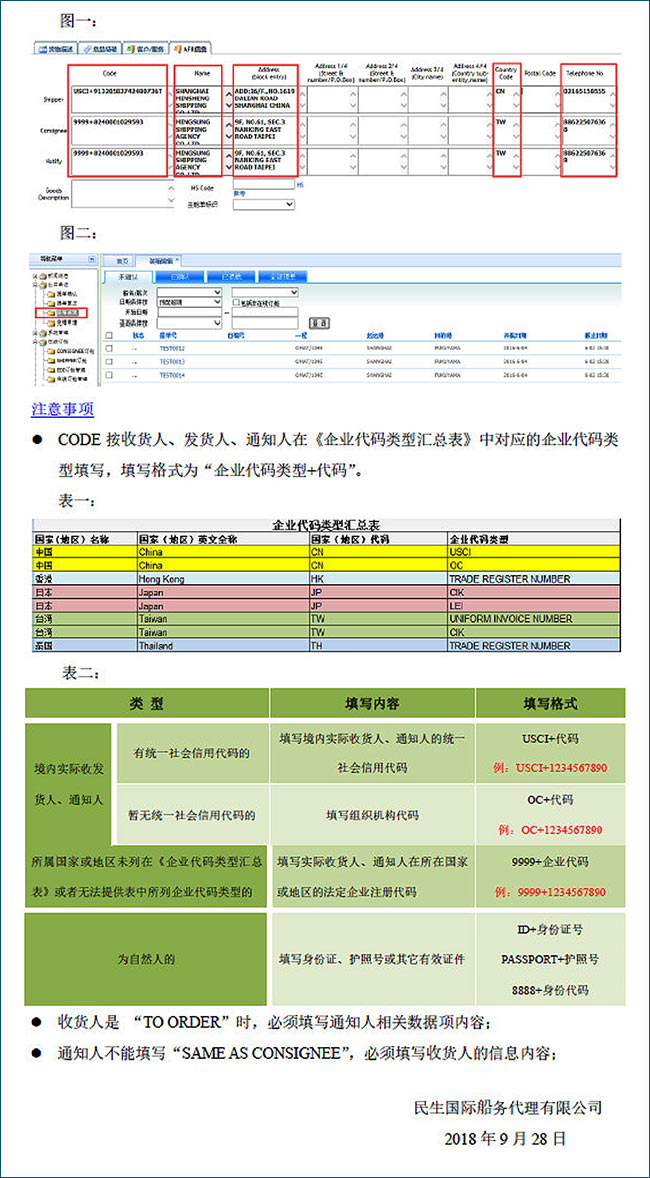Switch to the 货物描述 tab
Screen dimensions: 650x1178
pos(57,49)
